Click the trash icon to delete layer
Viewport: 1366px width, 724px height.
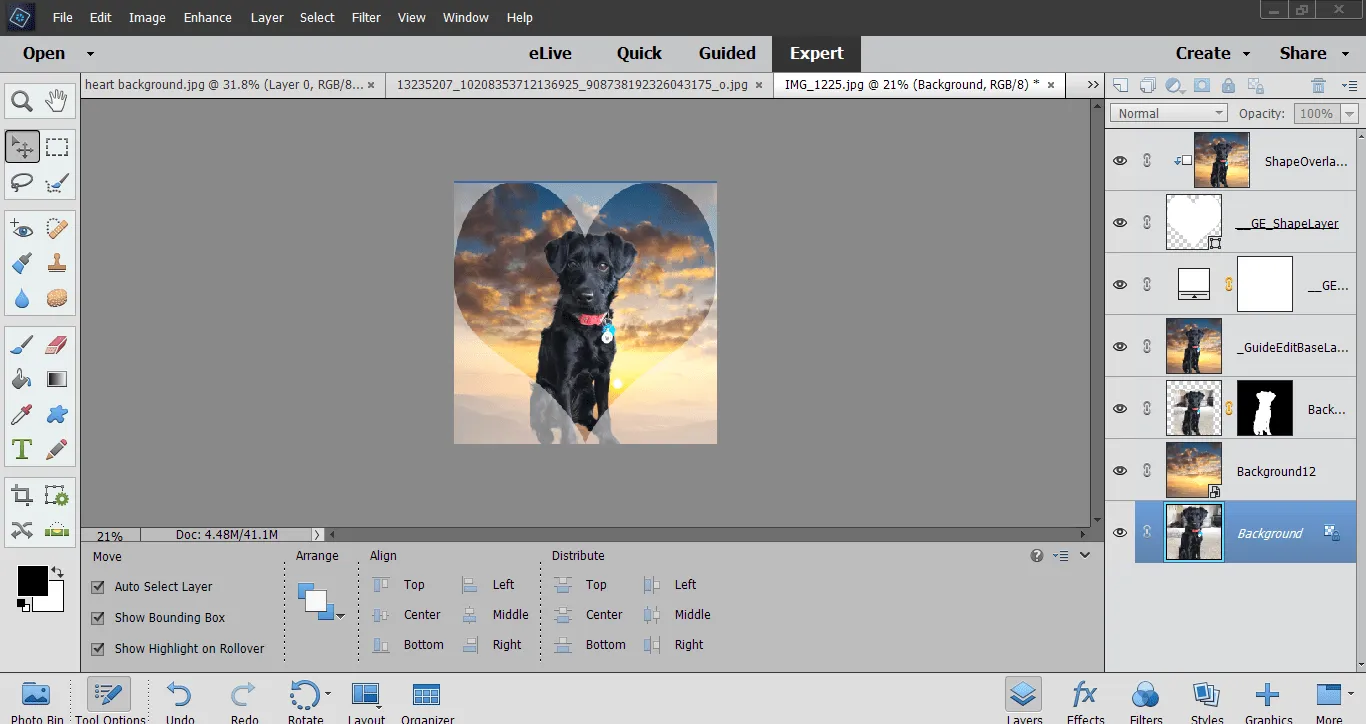(1319, 86)
